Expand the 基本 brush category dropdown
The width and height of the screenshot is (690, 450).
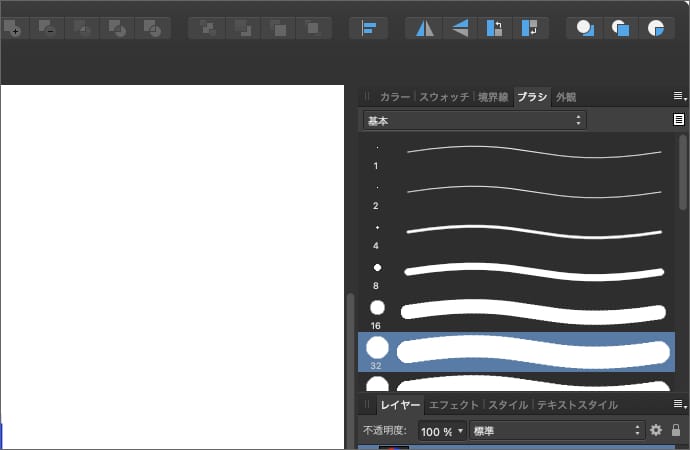click(474, 120)
